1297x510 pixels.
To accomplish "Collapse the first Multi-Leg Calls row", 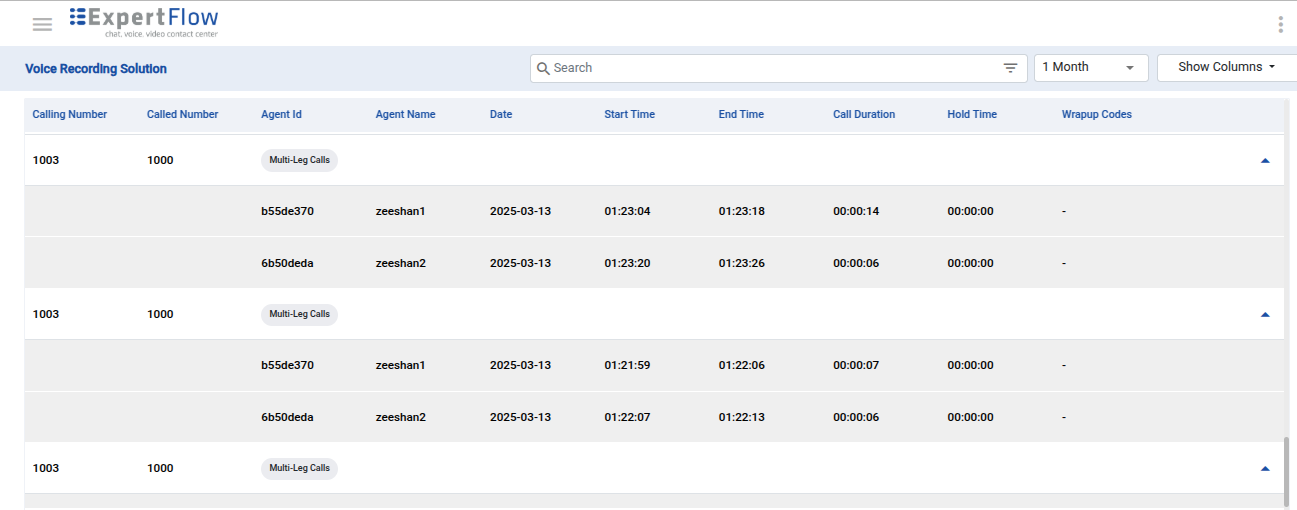I will coord(1265,160).
